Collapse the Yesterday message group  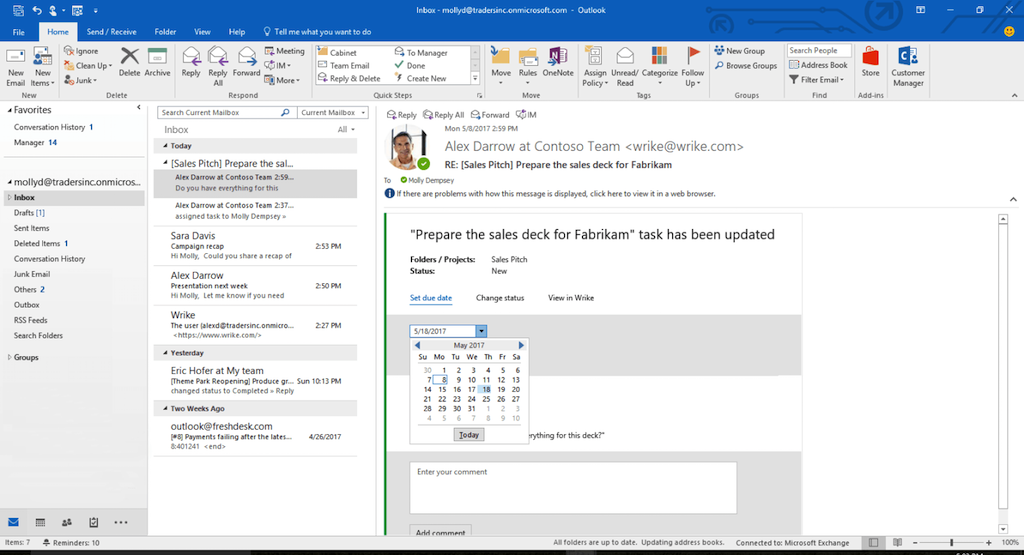(x=165, y=353)
